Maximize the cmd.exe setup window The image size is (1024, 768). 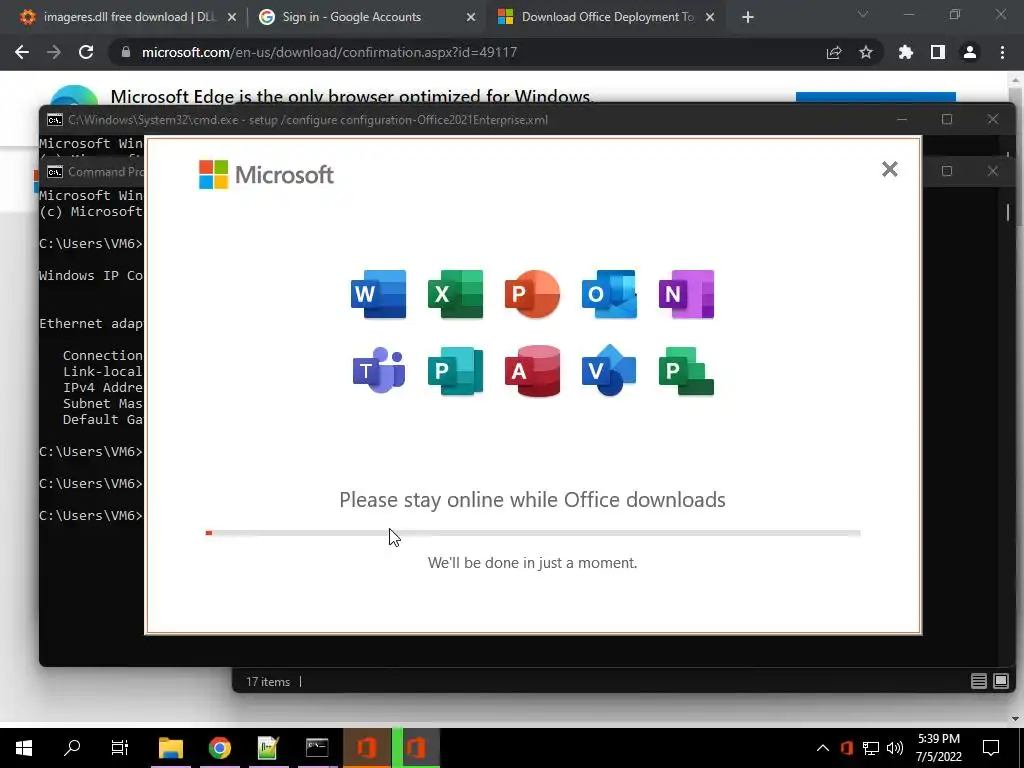coord(947,119)
